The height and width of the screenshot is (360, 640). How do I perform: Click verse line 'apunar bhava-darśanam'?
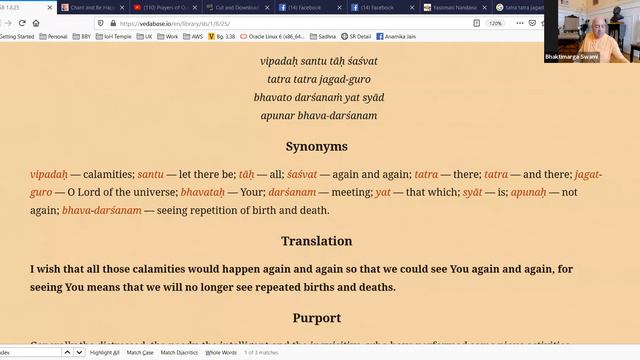pyautogui.click(x=319, y=116)
